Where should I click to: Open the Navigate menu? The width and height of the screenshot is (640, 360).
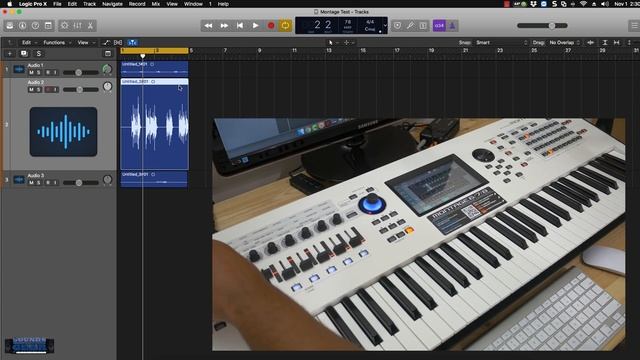pos(112,4)
